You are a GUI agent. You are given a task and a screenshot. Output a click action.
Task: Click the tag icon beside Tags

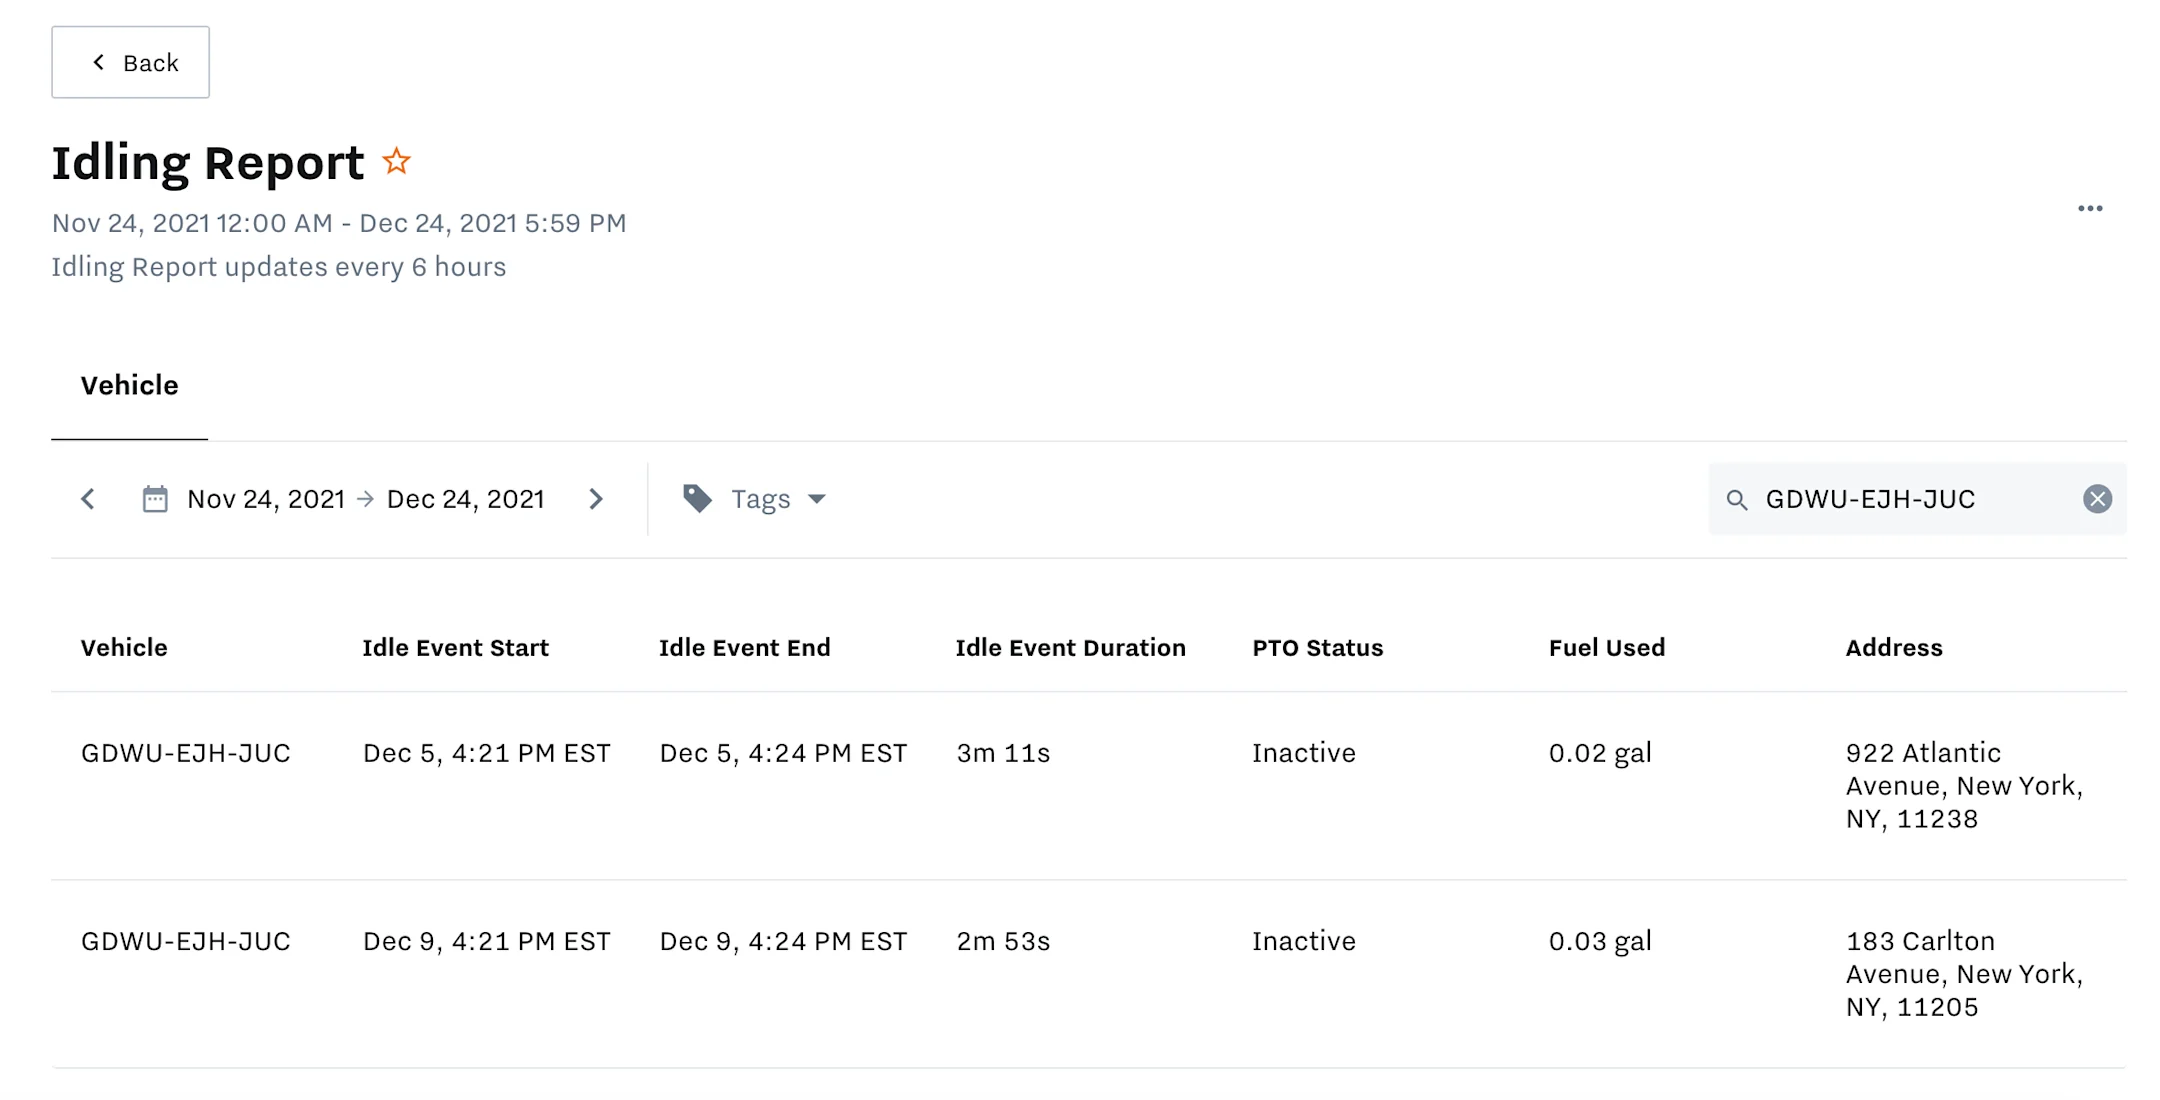(x=697, y=498)
